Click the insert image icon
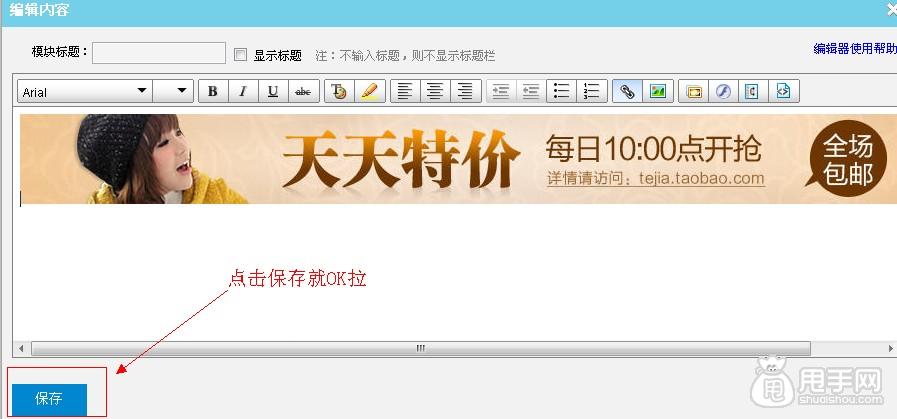The width and height of the screenshot is (897, 419). [658, 91]
